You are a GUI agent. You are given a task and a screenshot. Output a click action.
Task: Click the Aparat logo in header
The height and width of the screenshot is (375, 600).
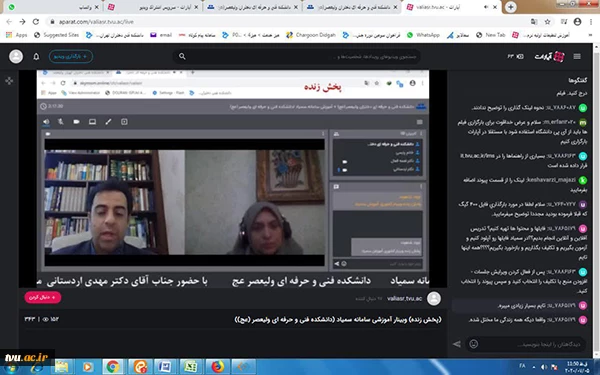[549, 57]
